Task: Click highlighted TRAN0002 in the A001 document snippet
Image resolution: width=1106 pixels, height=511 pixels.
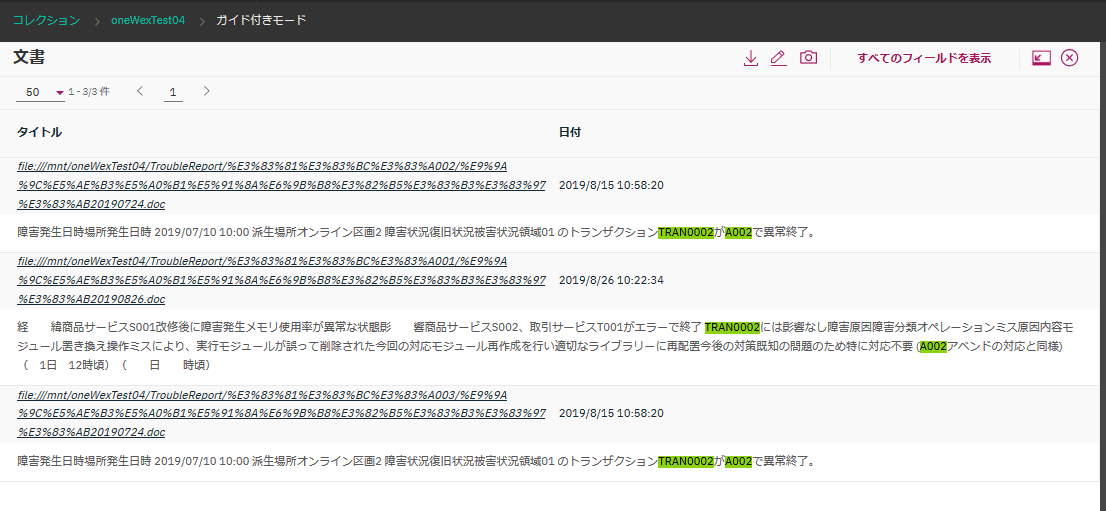Action: tap(732, 327)
